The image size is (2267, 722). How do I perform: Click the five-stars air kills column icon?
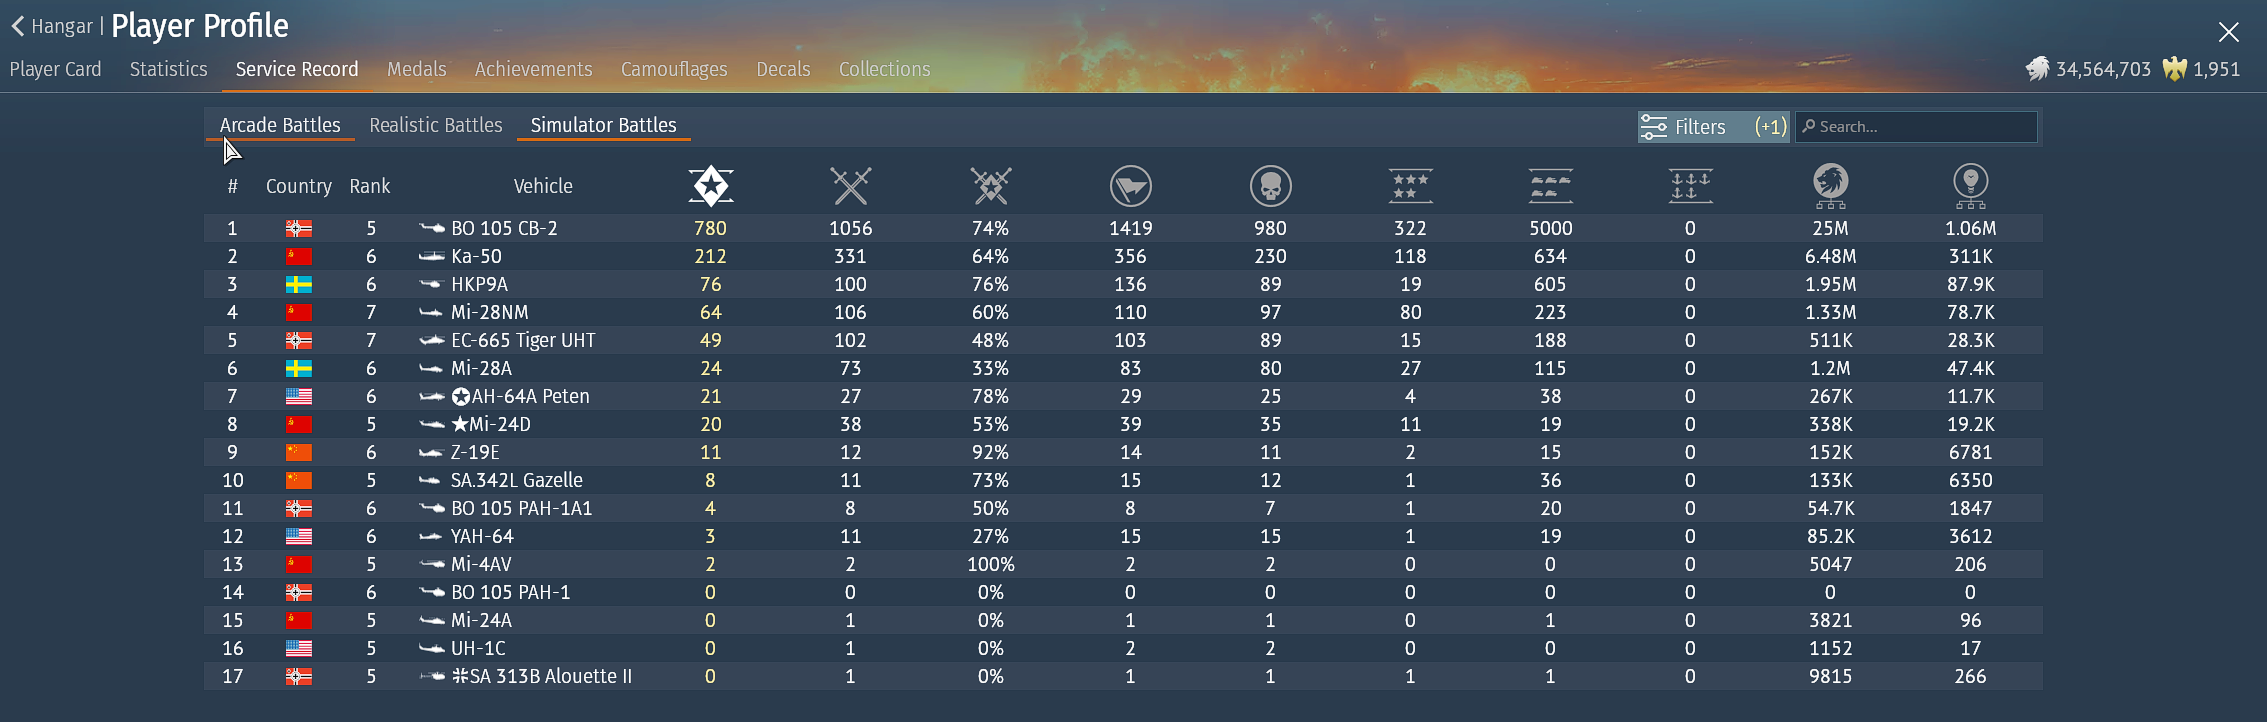1410,186
